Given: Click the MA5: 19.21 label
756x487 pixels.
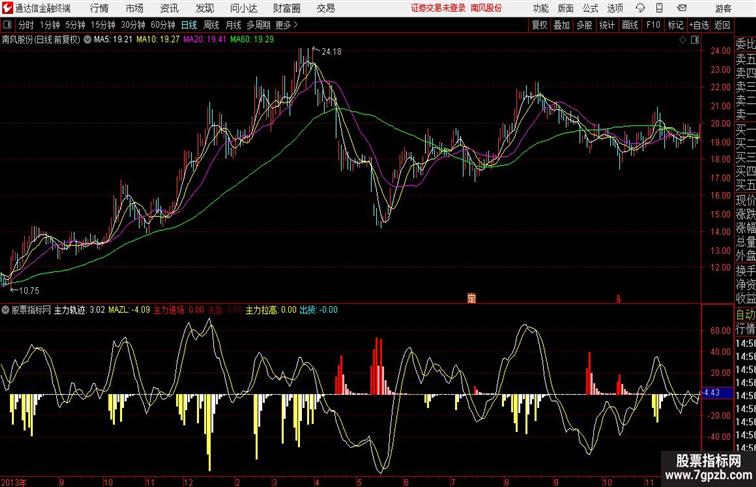Looking at the screenshot, I should tap(113, 40).
